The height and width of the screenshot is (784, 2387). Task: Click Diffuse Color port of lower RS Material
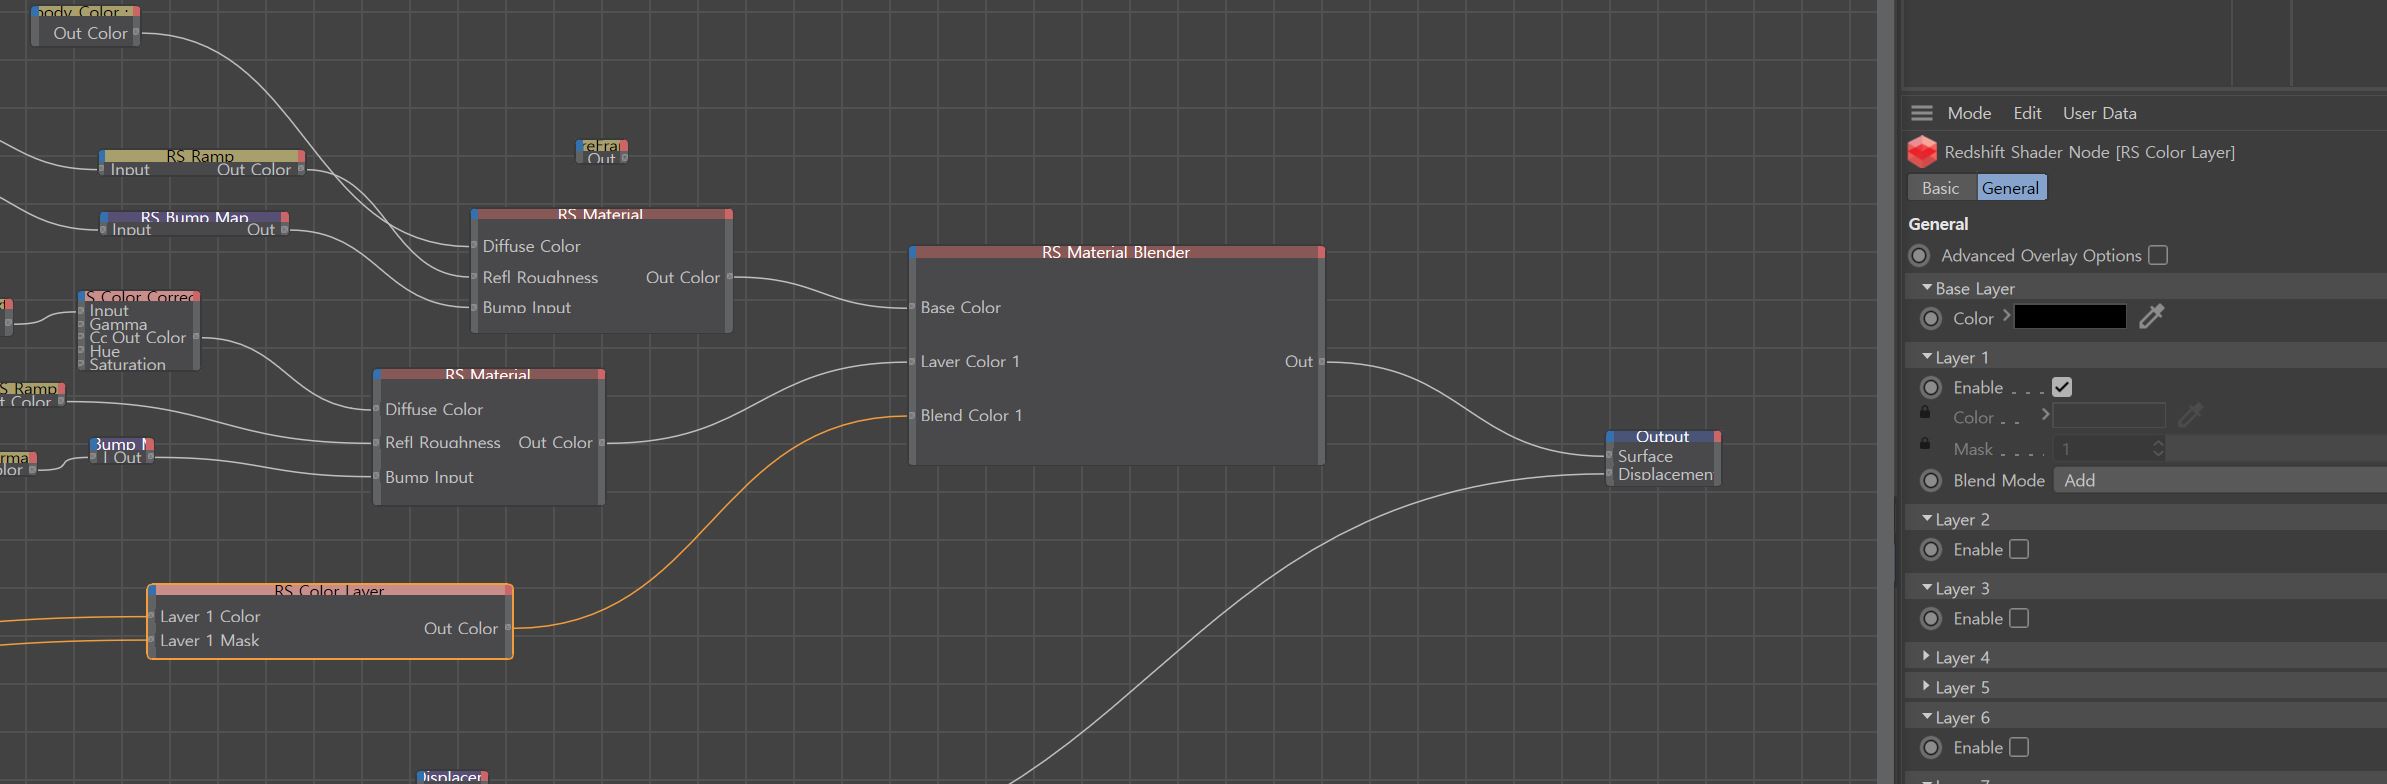tap(377, 409)
